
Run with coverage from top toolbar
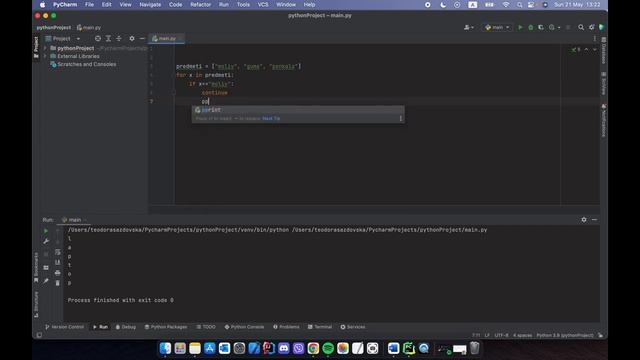tap(541, 27)
